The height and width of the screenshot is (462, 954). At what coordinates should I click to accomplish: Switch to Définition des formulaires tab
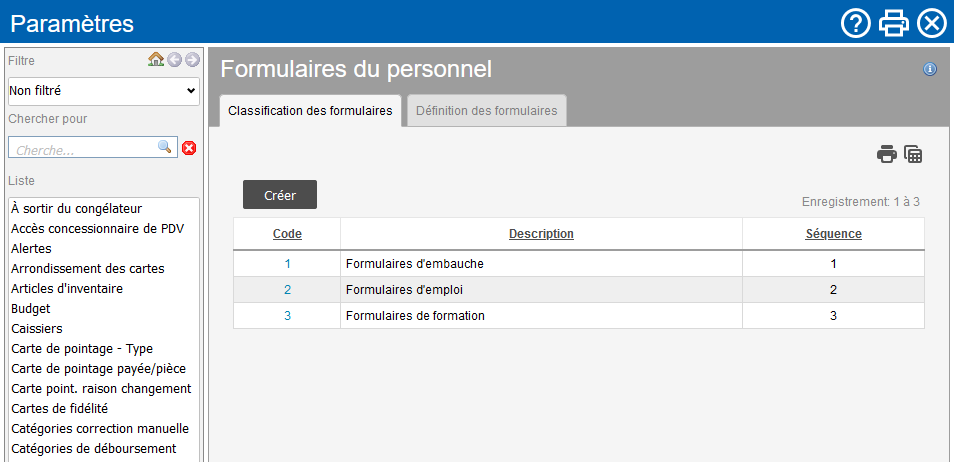pos(487,111)
